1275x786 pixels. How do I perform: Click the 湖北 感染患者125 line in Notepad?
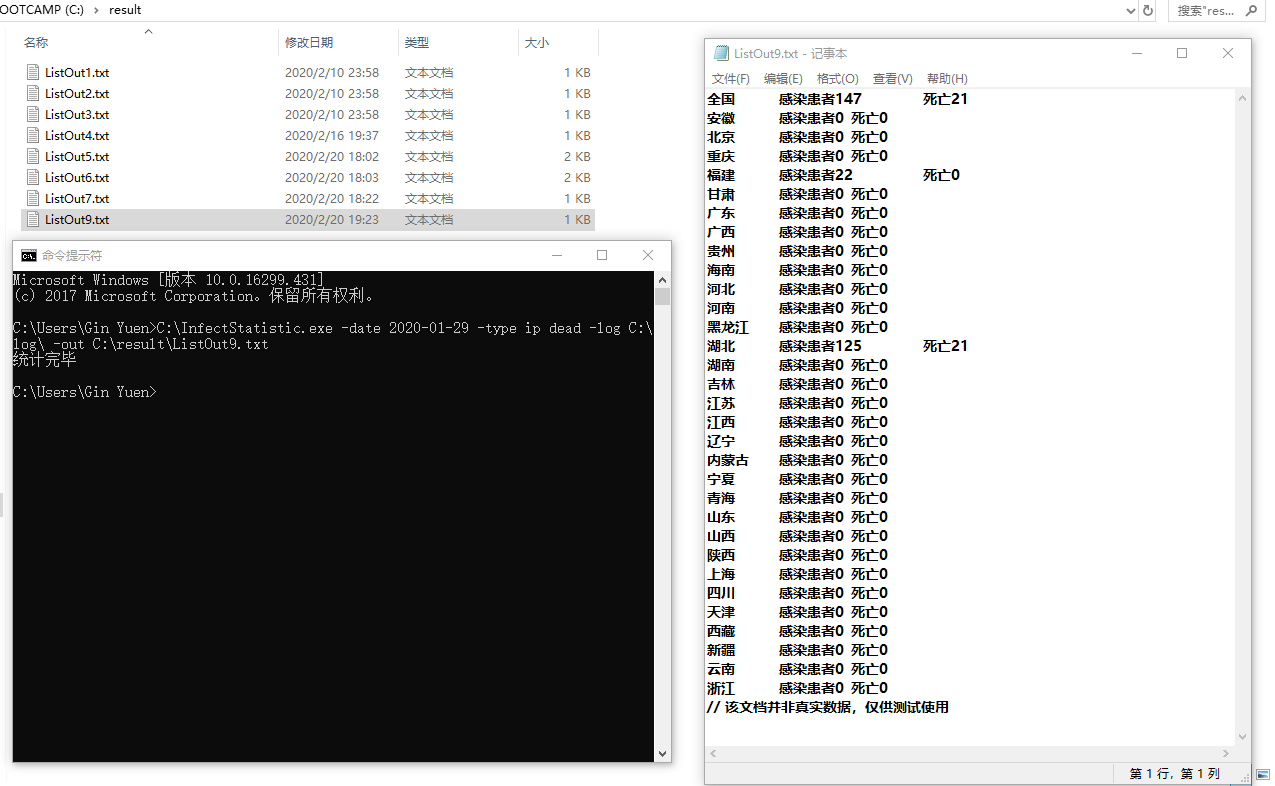(837, 346)
